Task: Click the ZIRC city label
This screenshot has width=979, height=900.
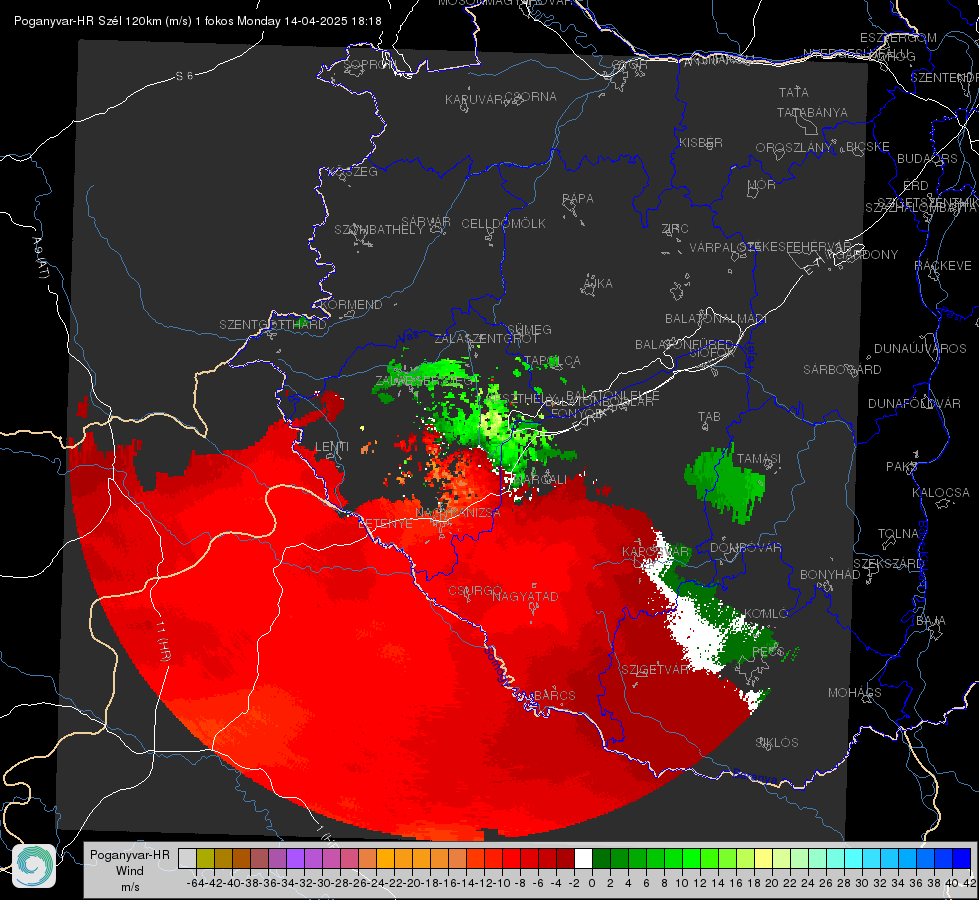Action: click(675, 229)
